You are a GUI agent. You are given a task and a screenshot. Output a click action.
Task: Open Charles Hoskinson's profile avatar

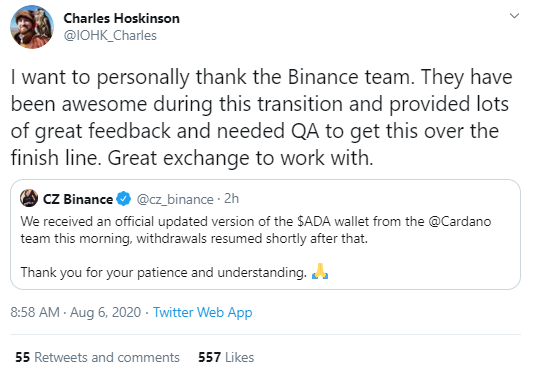point(32,27)
